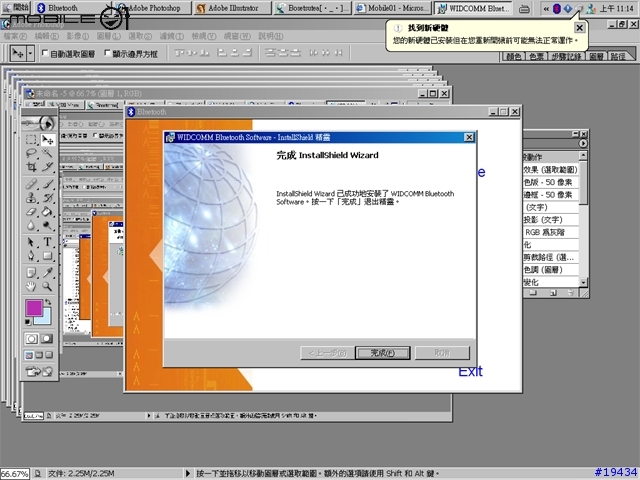Open Actions palette flyout menu arrow
Screen dimensions: 640x480
(x=582, y=144)
